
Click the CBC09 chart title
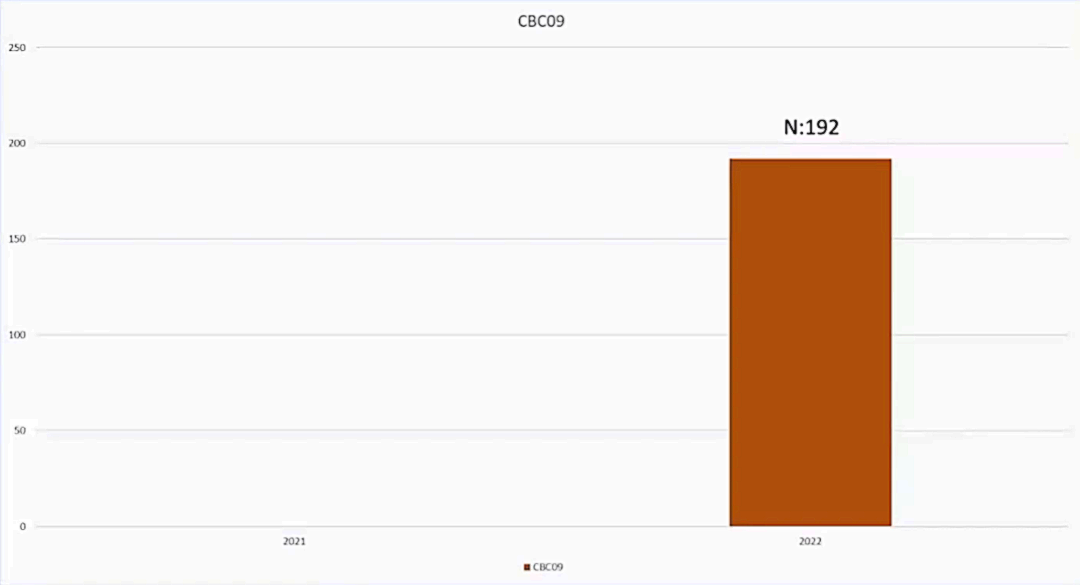point(541,21)
